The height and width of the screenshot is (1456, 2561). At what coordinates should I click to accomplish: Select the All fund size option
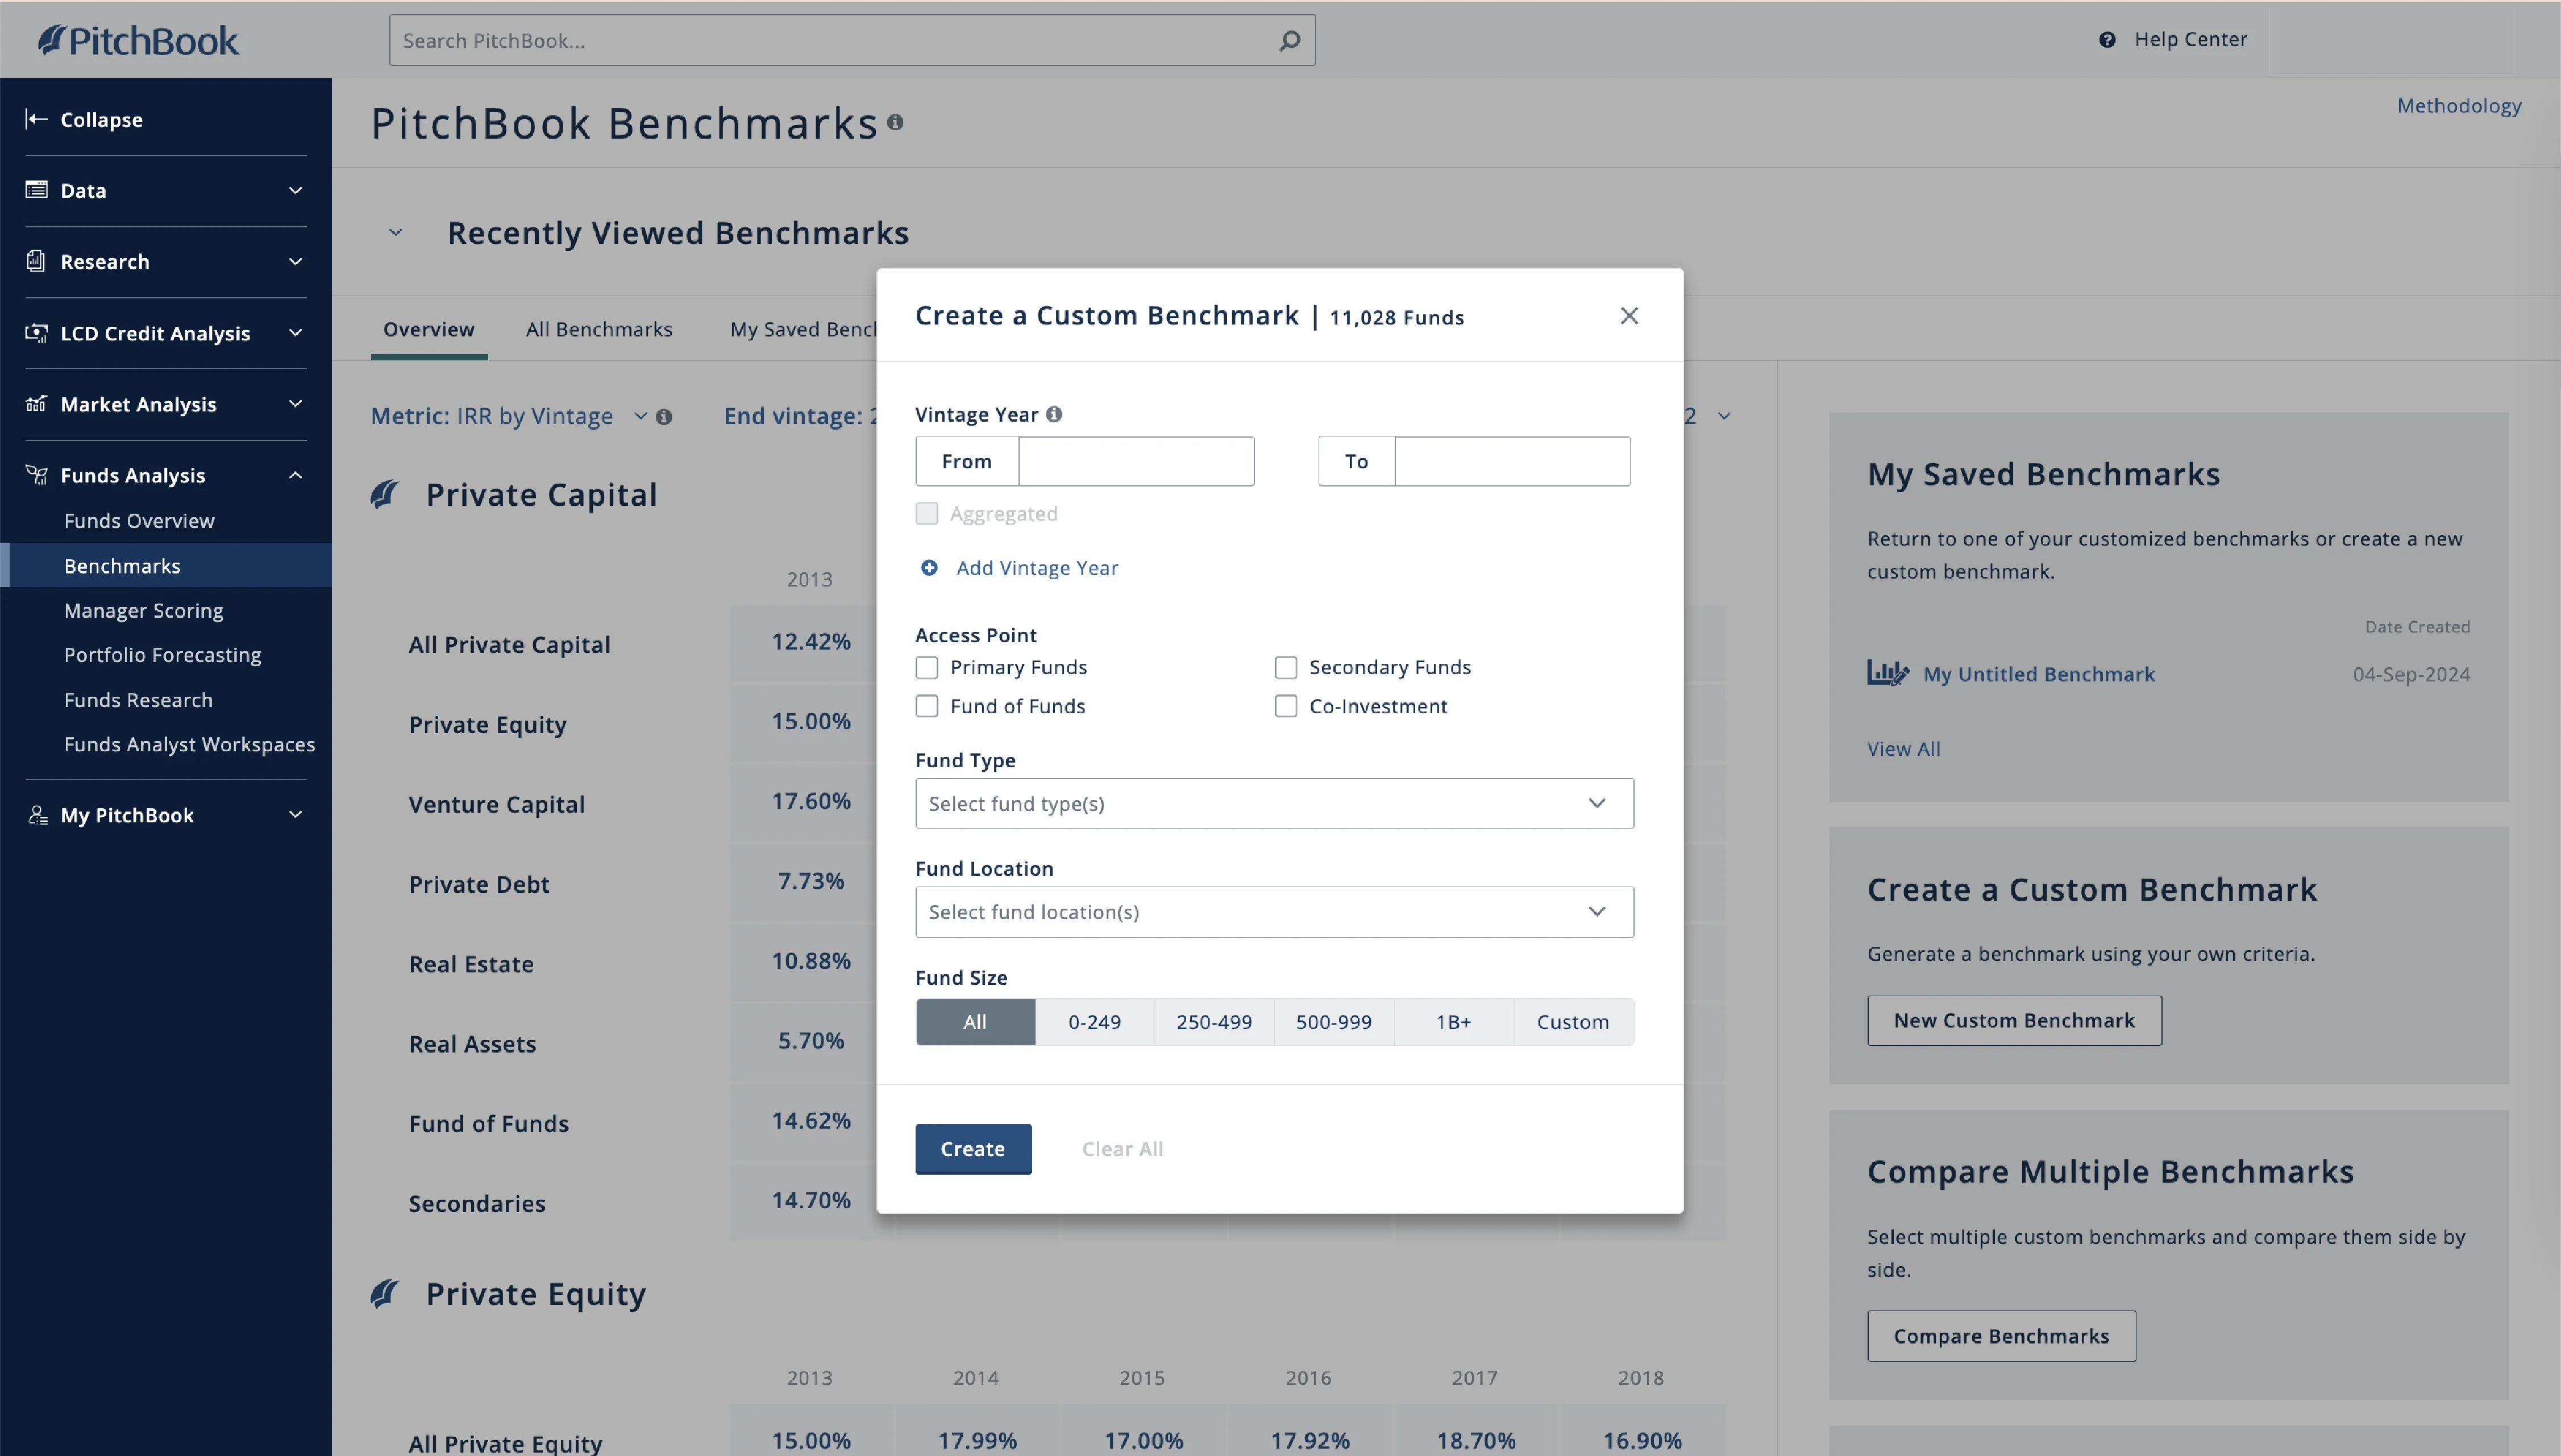(975, 1022)
